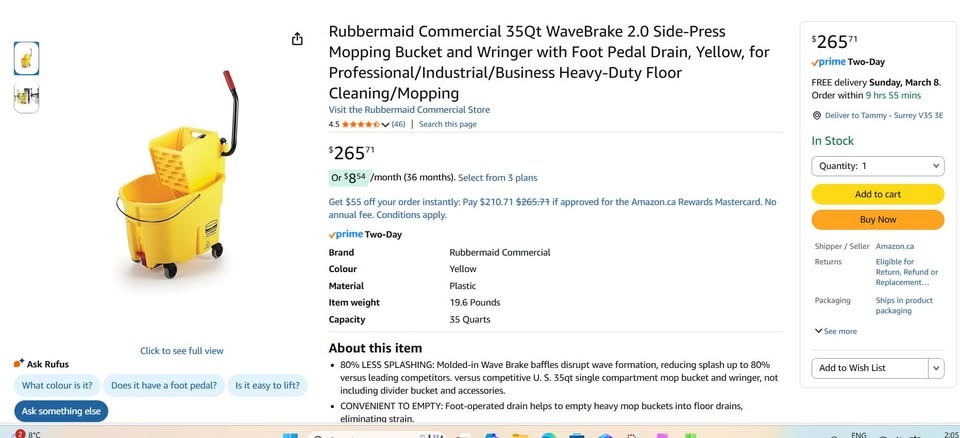Open the weather widget showing 8°C

pos(27,434)
